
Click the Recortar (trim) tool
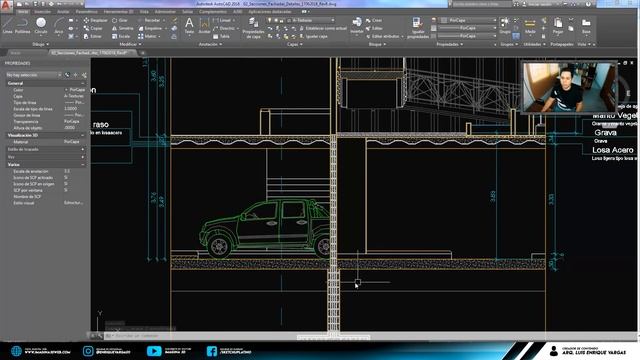pyautogui.click(x=149, y=20)
